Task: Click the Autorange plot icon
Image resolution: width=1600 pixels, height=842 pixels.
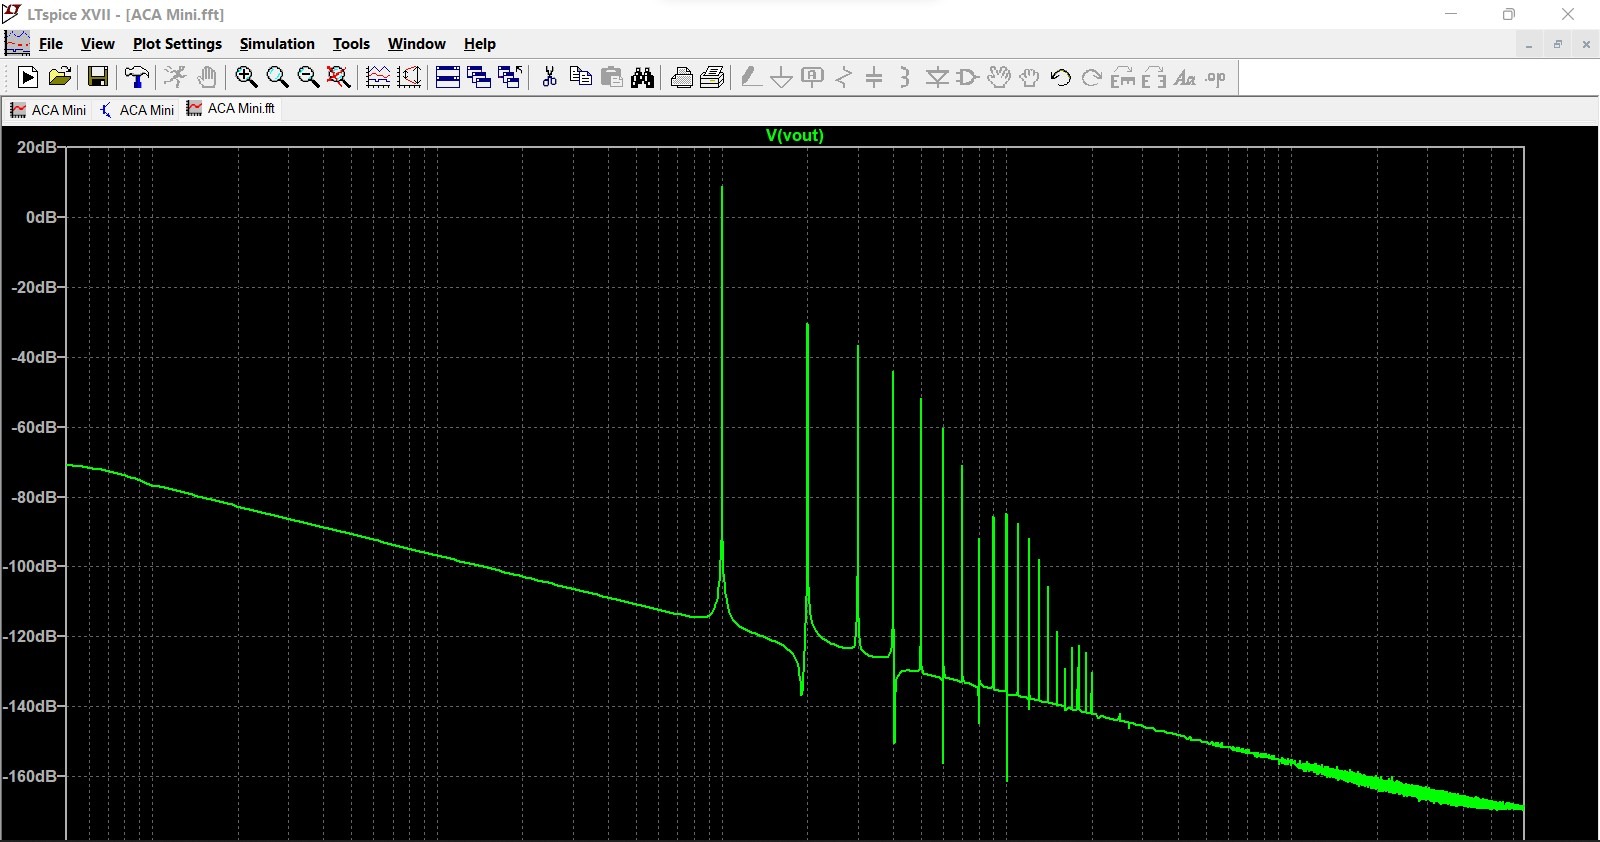Action: [x=378, y=77]
